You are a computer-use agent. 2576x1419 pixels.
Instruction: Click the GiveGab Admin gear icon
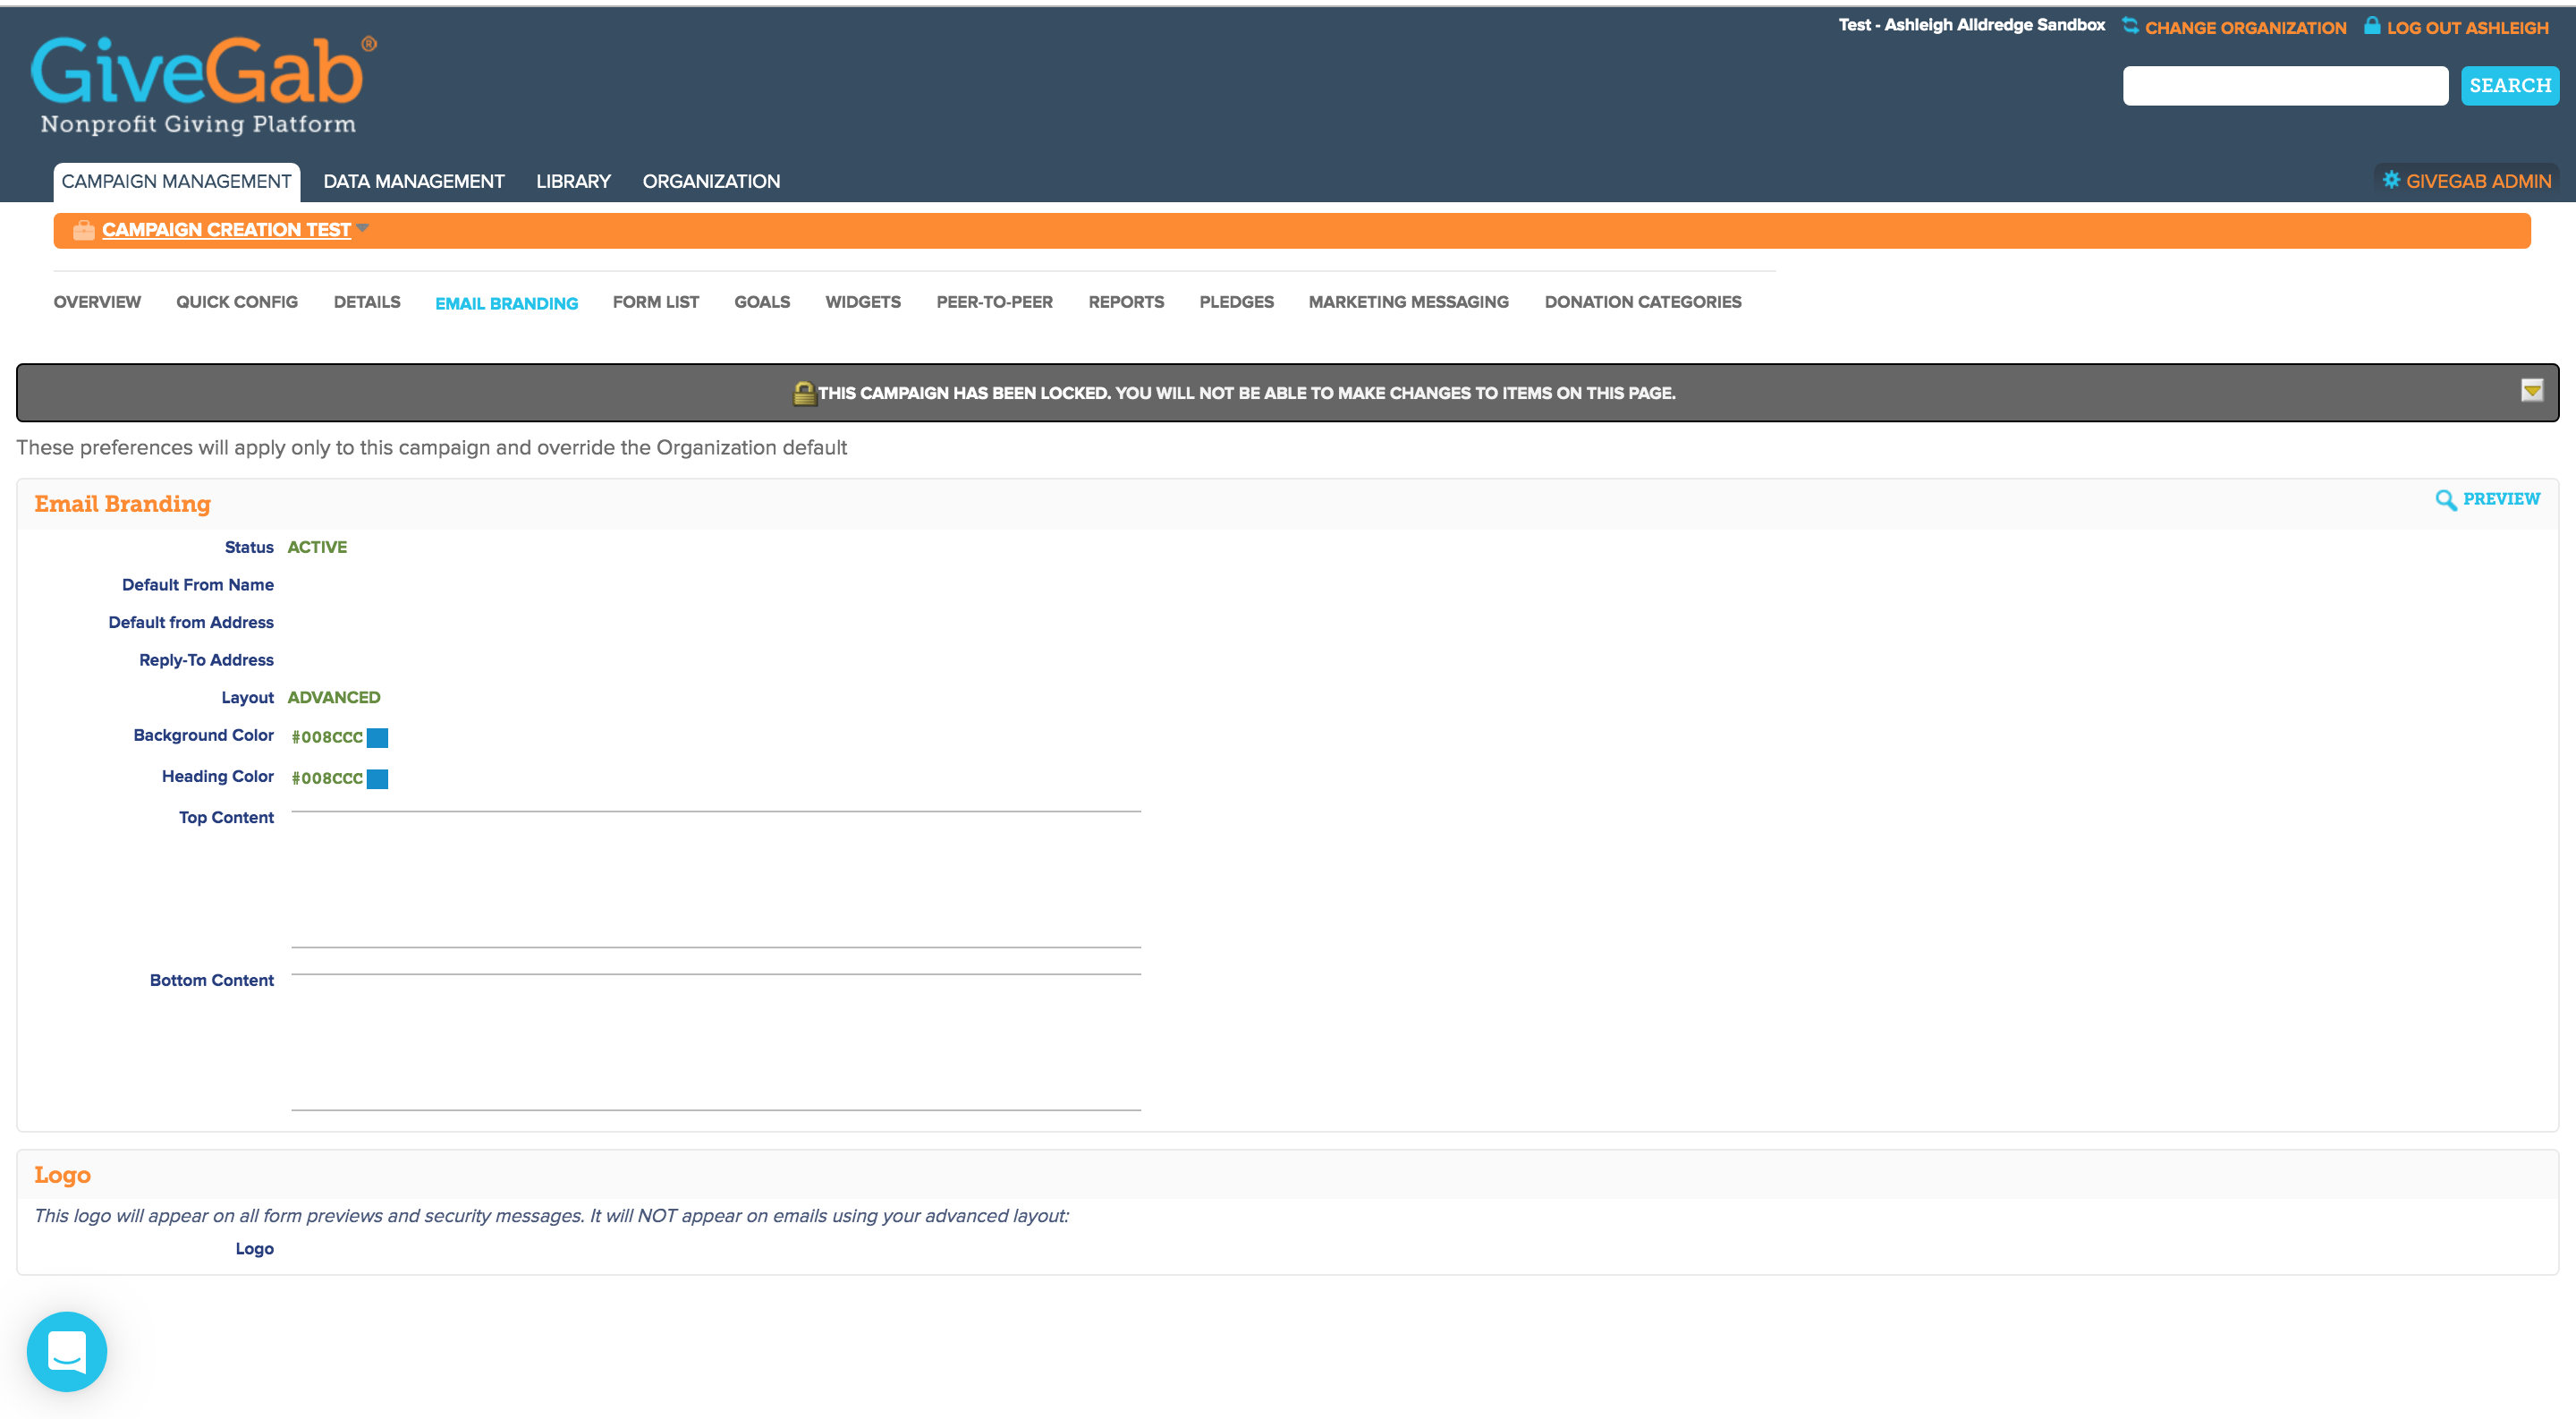tap(2391, 180)
